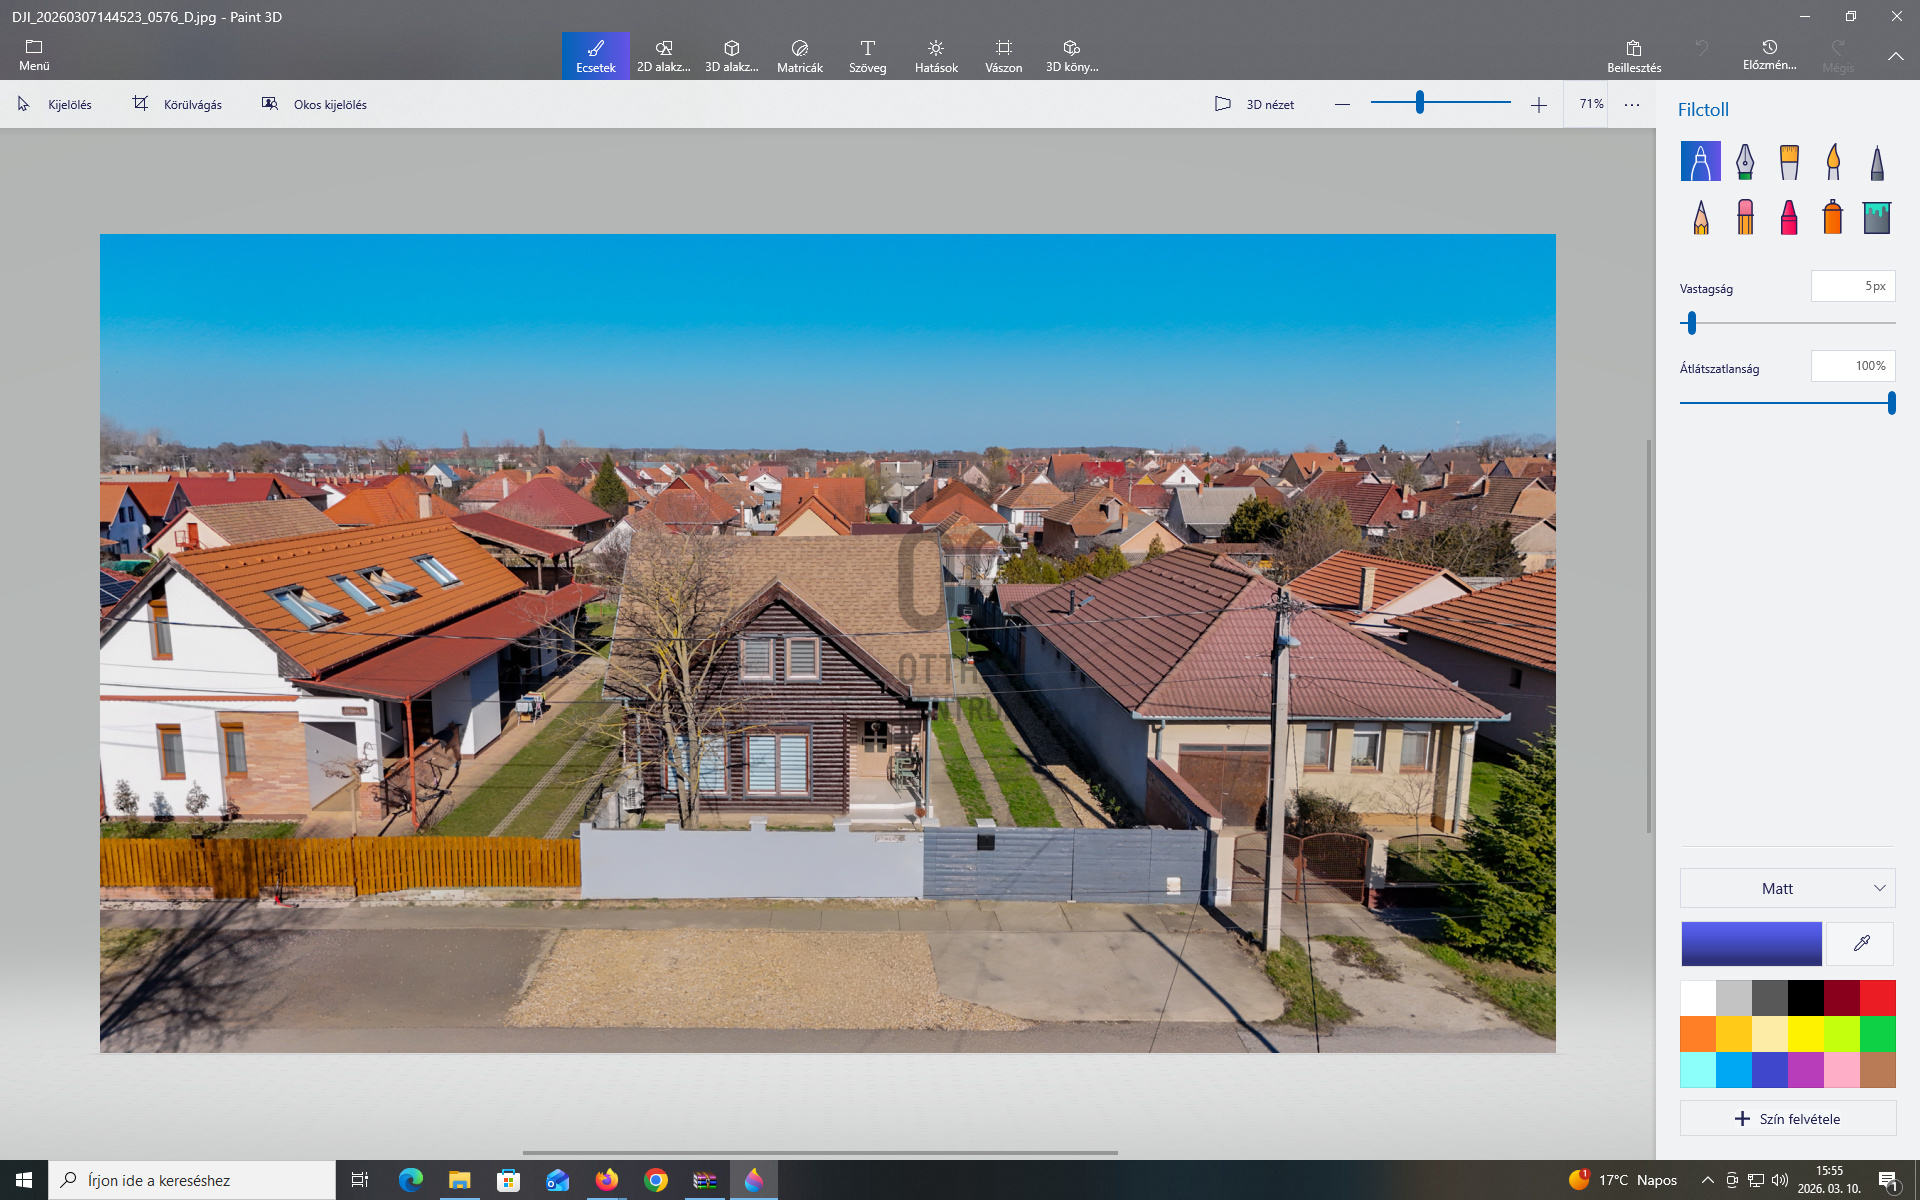The width and height of the screenshot is (1920, 1200).
Task: Edit the Vastagság pixel value field
Action: point(1852,286)
